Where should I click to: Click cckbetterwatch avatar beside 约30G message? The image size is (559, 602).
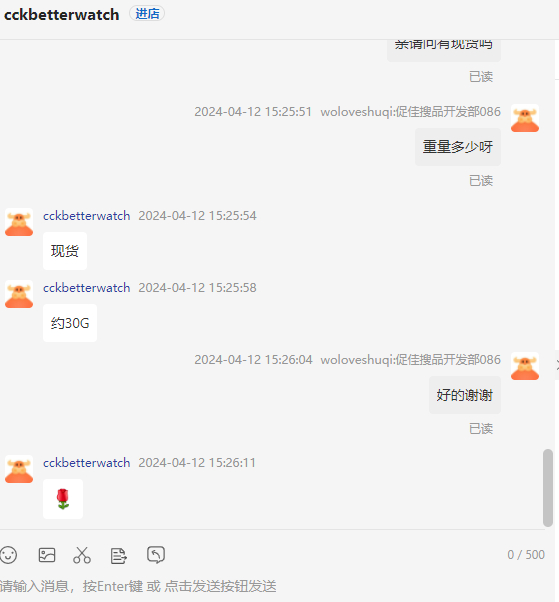pyautogui.click(x=19, y=294)
